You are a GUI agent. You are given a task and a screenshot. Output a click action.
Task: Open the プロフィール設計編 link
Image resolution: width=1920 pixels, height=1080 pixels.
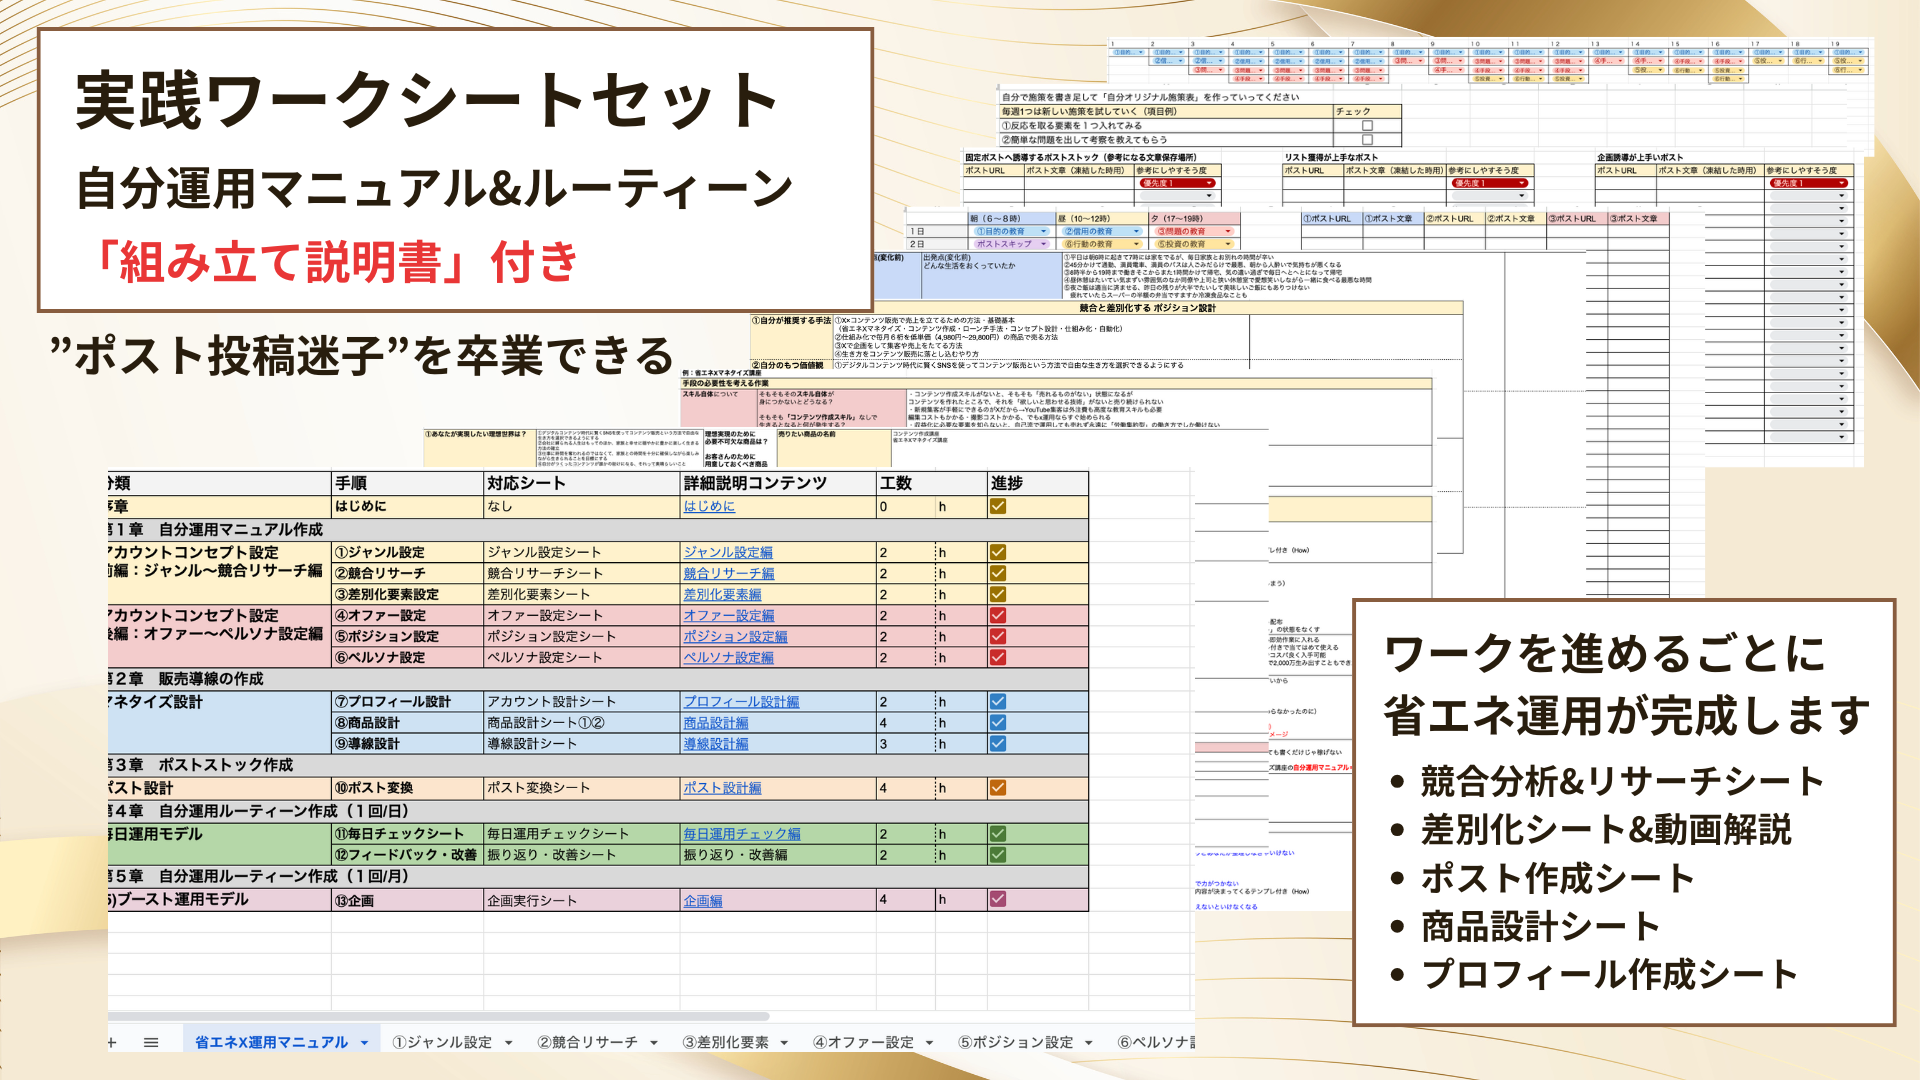(741, 702)
